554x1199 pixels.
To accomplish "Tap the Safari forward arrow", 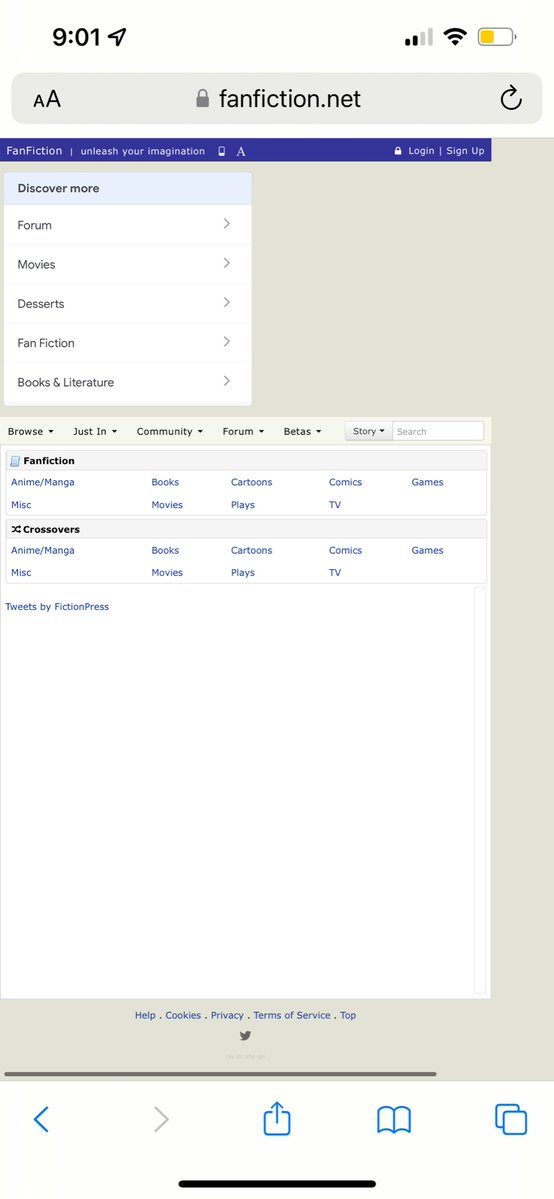I will [x=161, y=1119].
